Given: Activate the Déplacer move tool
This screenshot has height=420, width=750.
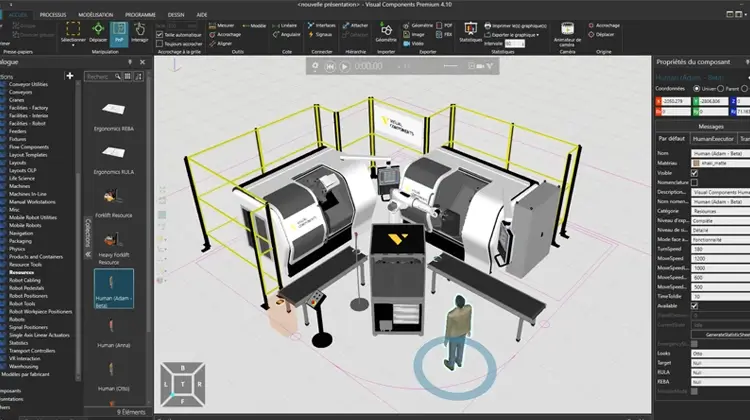Looking at the screenshot, I should coord(98,32).
